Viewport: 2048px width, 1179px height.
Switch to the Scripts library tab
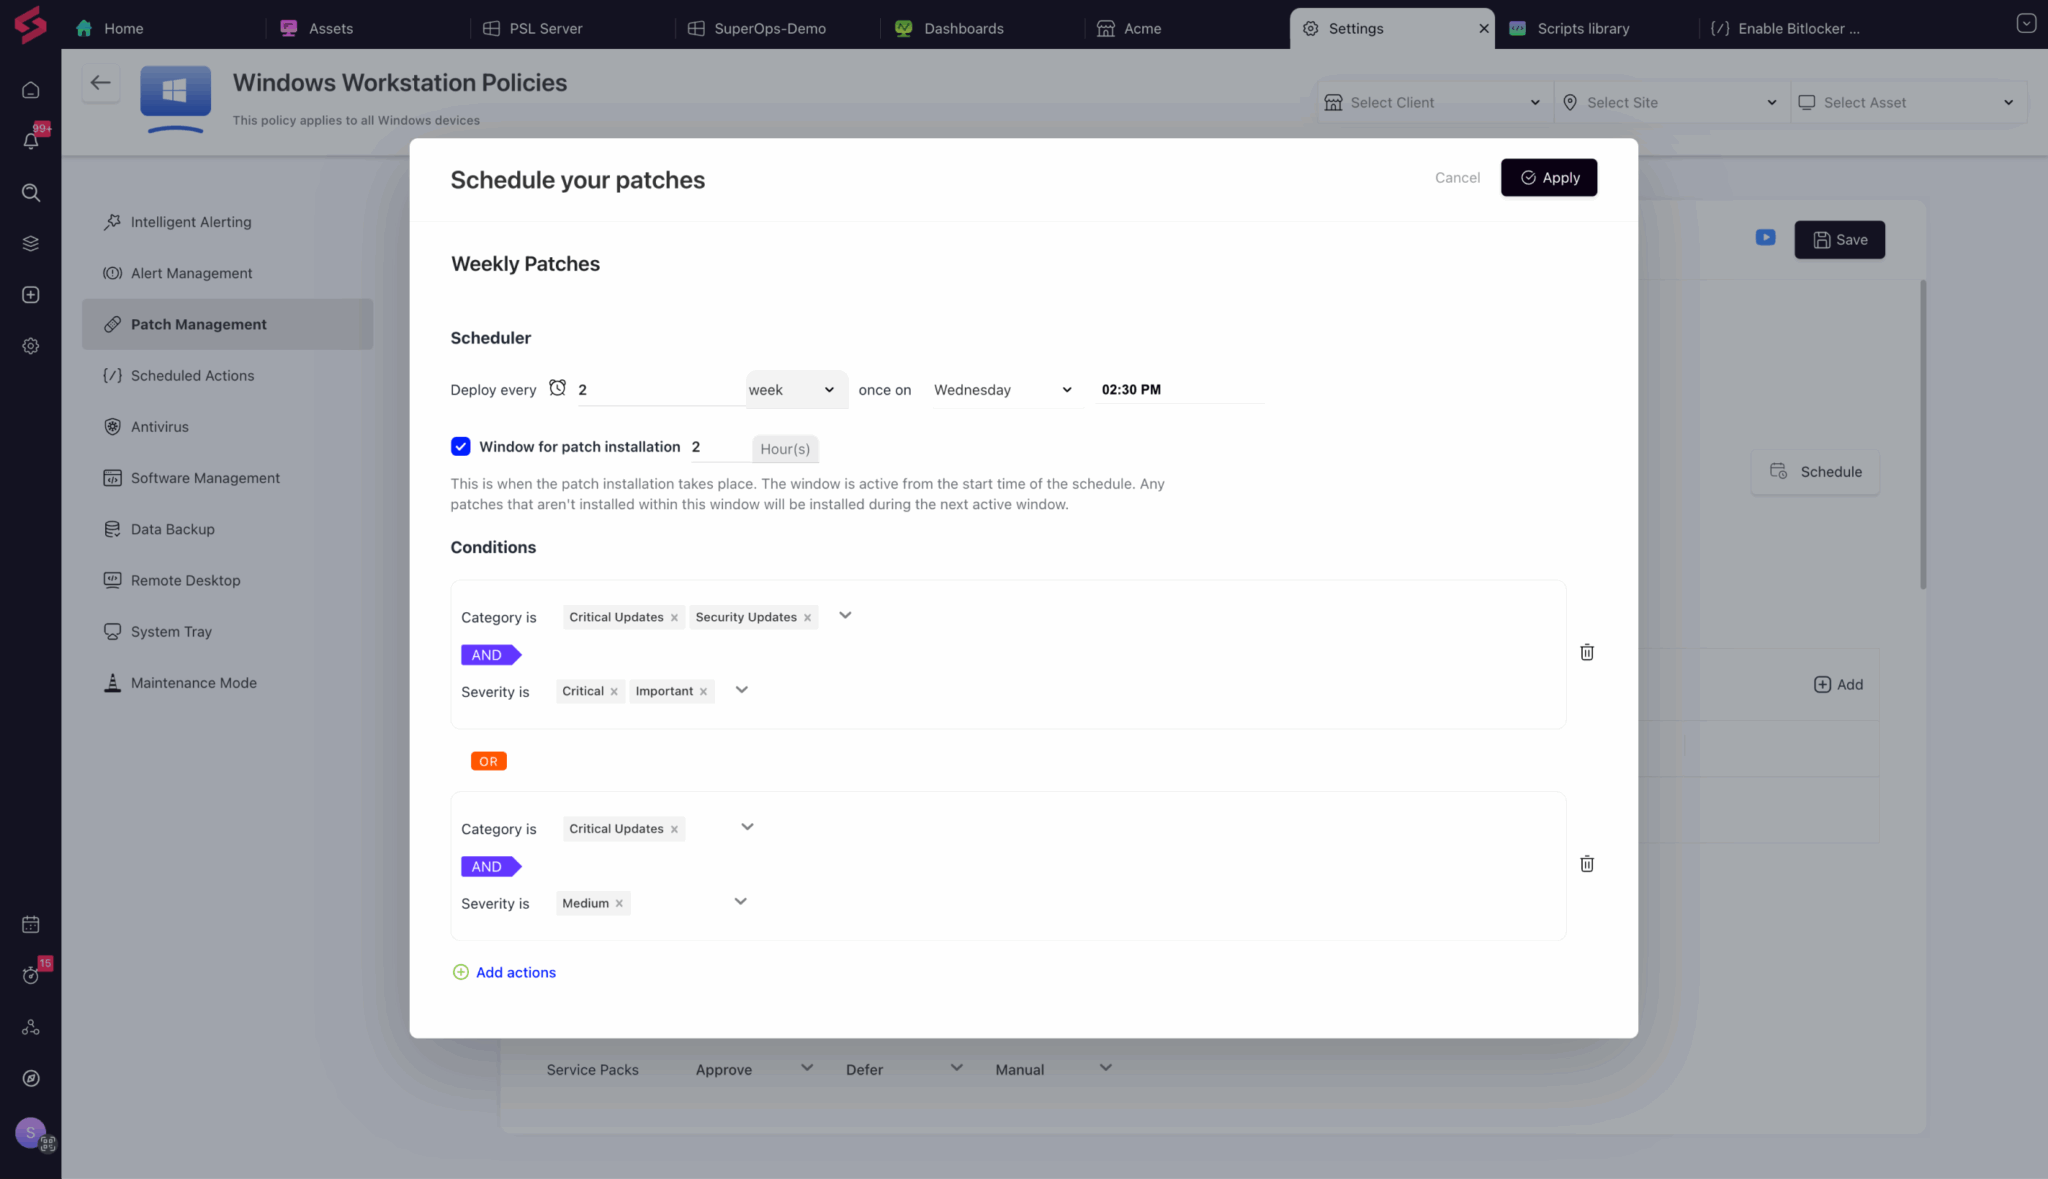[x=1582, y=28]
